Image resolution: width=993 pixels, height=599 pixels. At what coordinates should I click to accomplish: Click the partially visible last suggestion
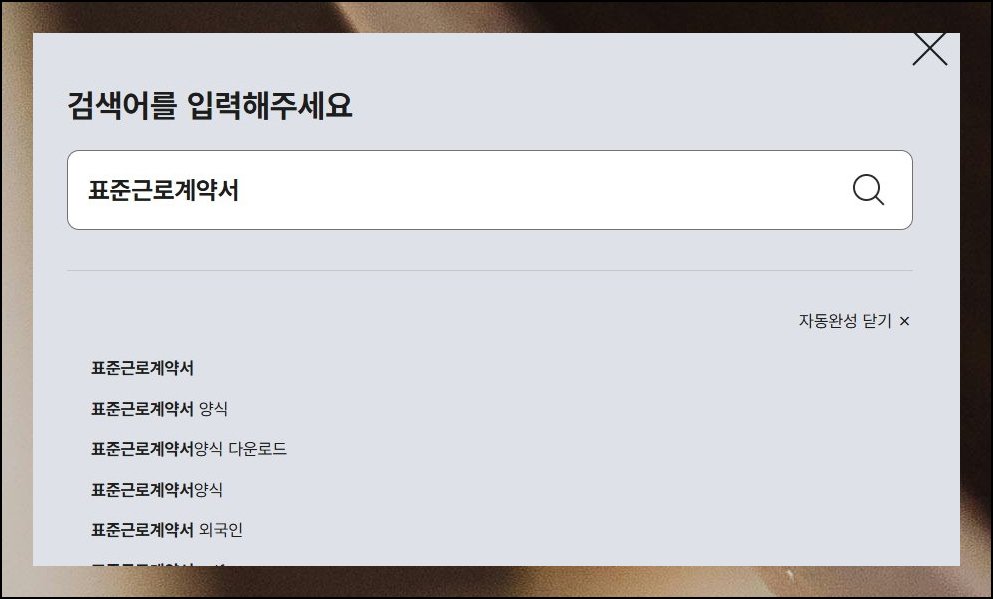[158, 563]
